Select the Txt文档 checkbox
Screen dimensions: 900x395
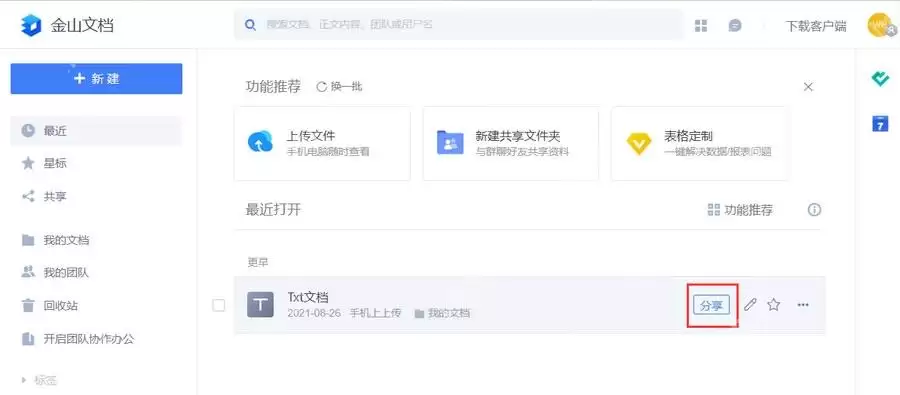[219, 305]
